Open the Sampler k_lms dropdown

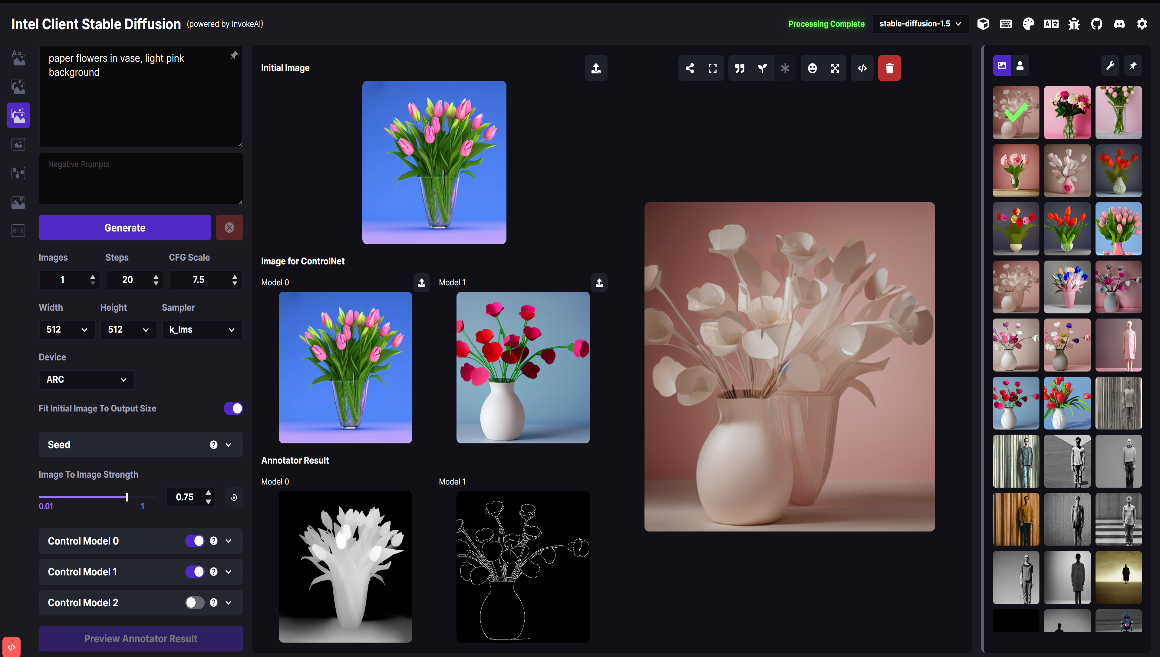pyautogui.click(x=202, y=329)
